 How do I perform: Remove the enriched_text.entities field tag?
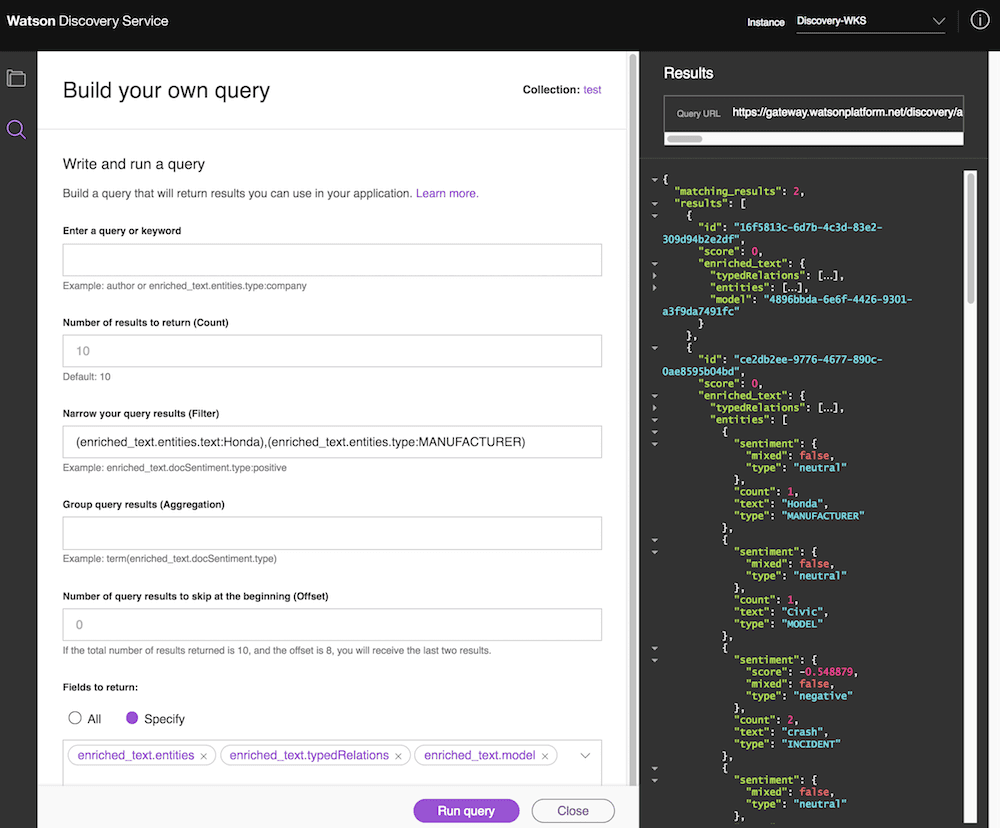[204, 756]
